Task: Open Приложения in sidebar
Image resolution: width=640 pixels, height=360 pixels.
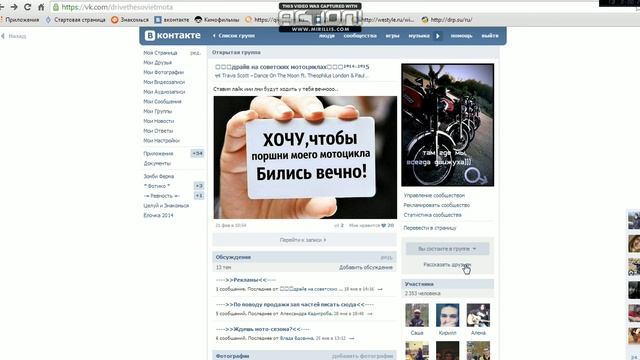Action: click(x=158, y=153)
